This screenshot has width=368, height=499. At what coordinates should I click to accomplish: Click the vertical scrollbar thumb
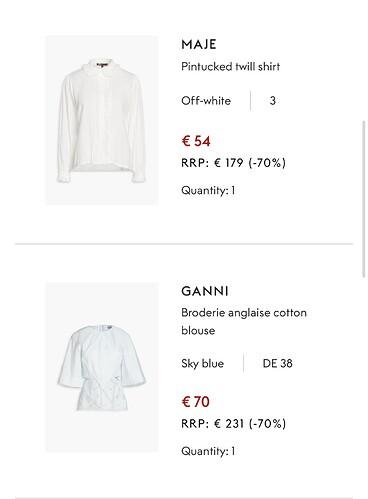(364, 199)
